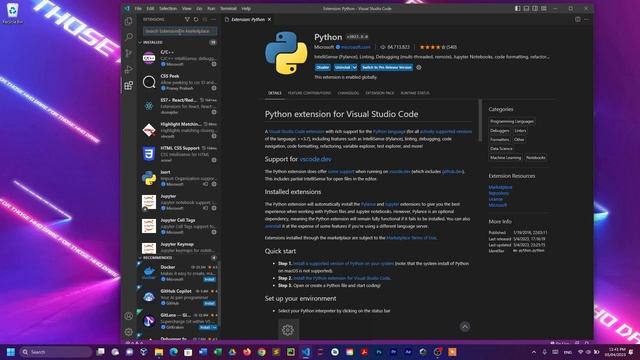Click the Search Extensions in Marketplace field
Screen dimensions: 640x360
180,31
